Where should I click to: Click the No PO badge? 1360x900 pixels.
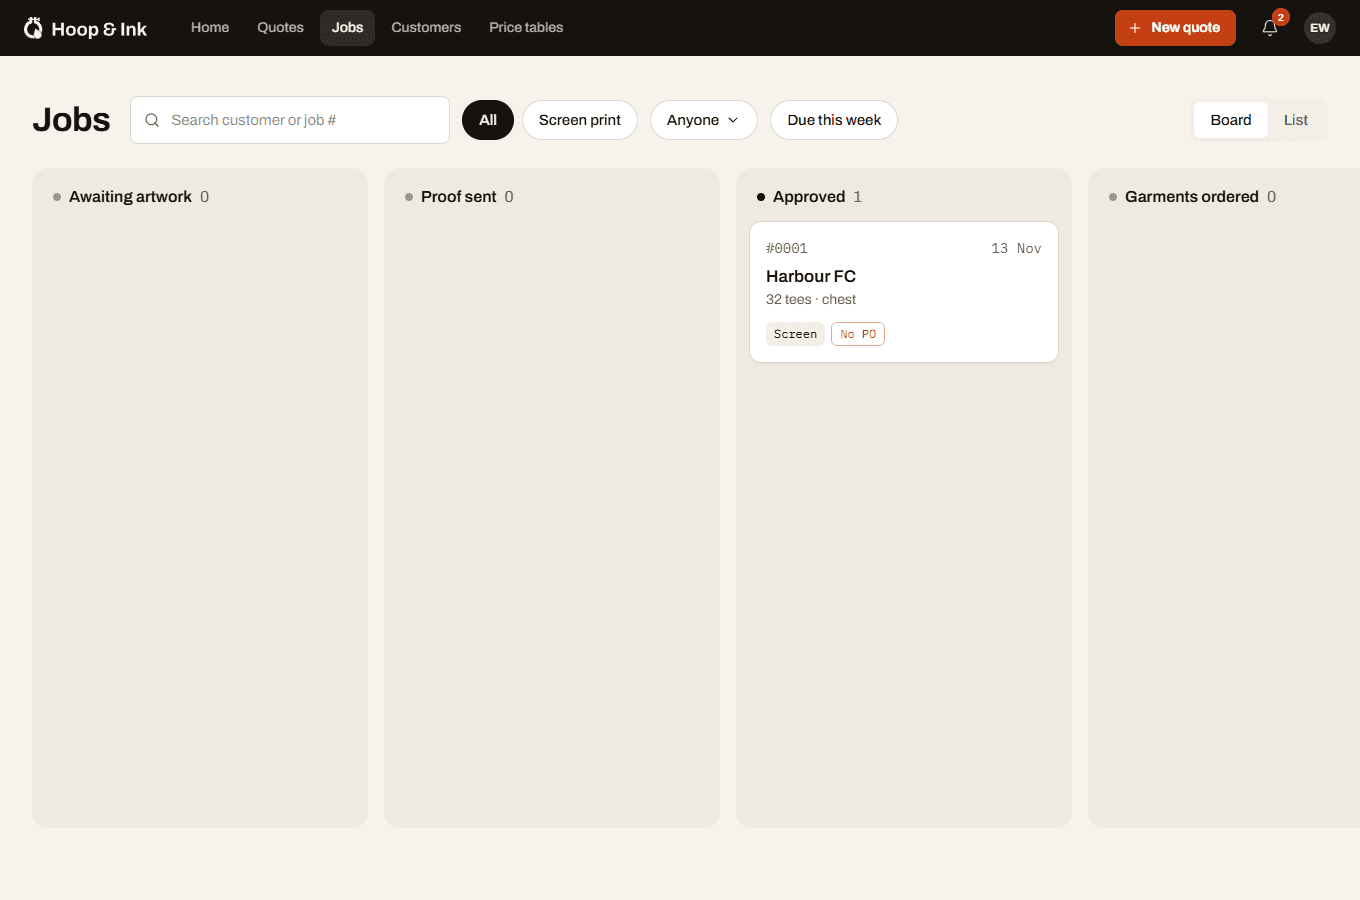pyautogui.click(x=858, y=334)
